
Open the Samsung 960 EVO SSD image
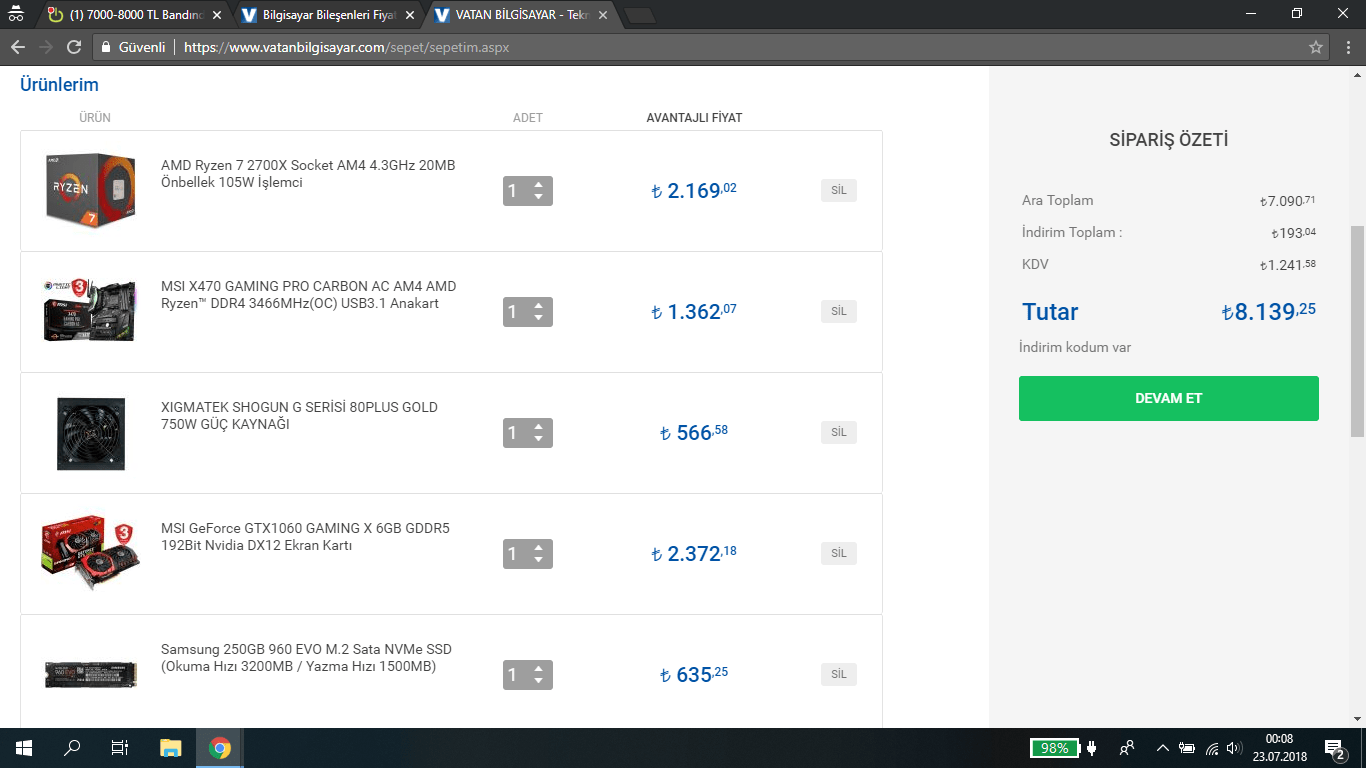(91, 674)
